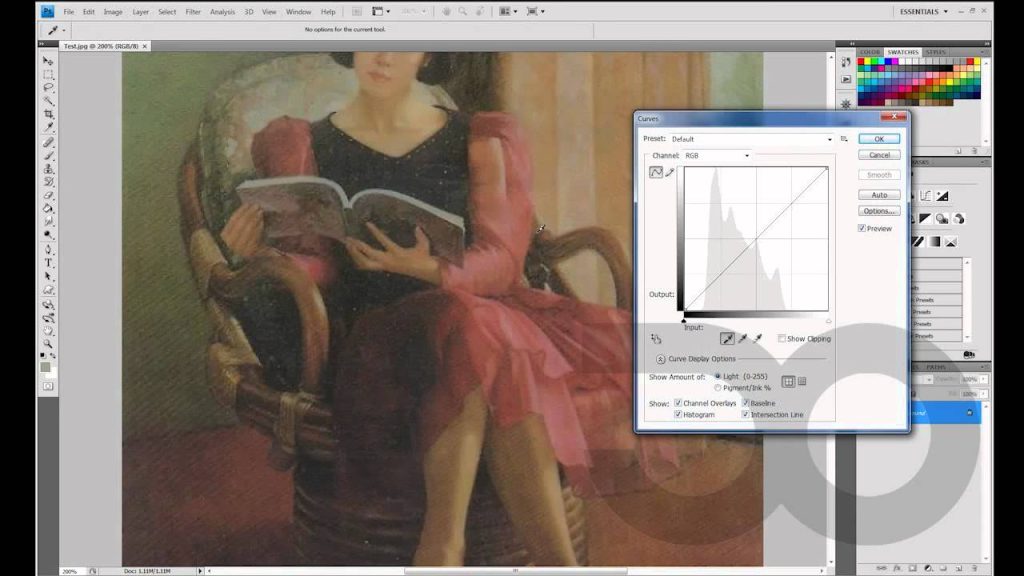Screen dimensions: 1024x576
Task: Choose edit-points curve mode in Curves
Action: 656,172
